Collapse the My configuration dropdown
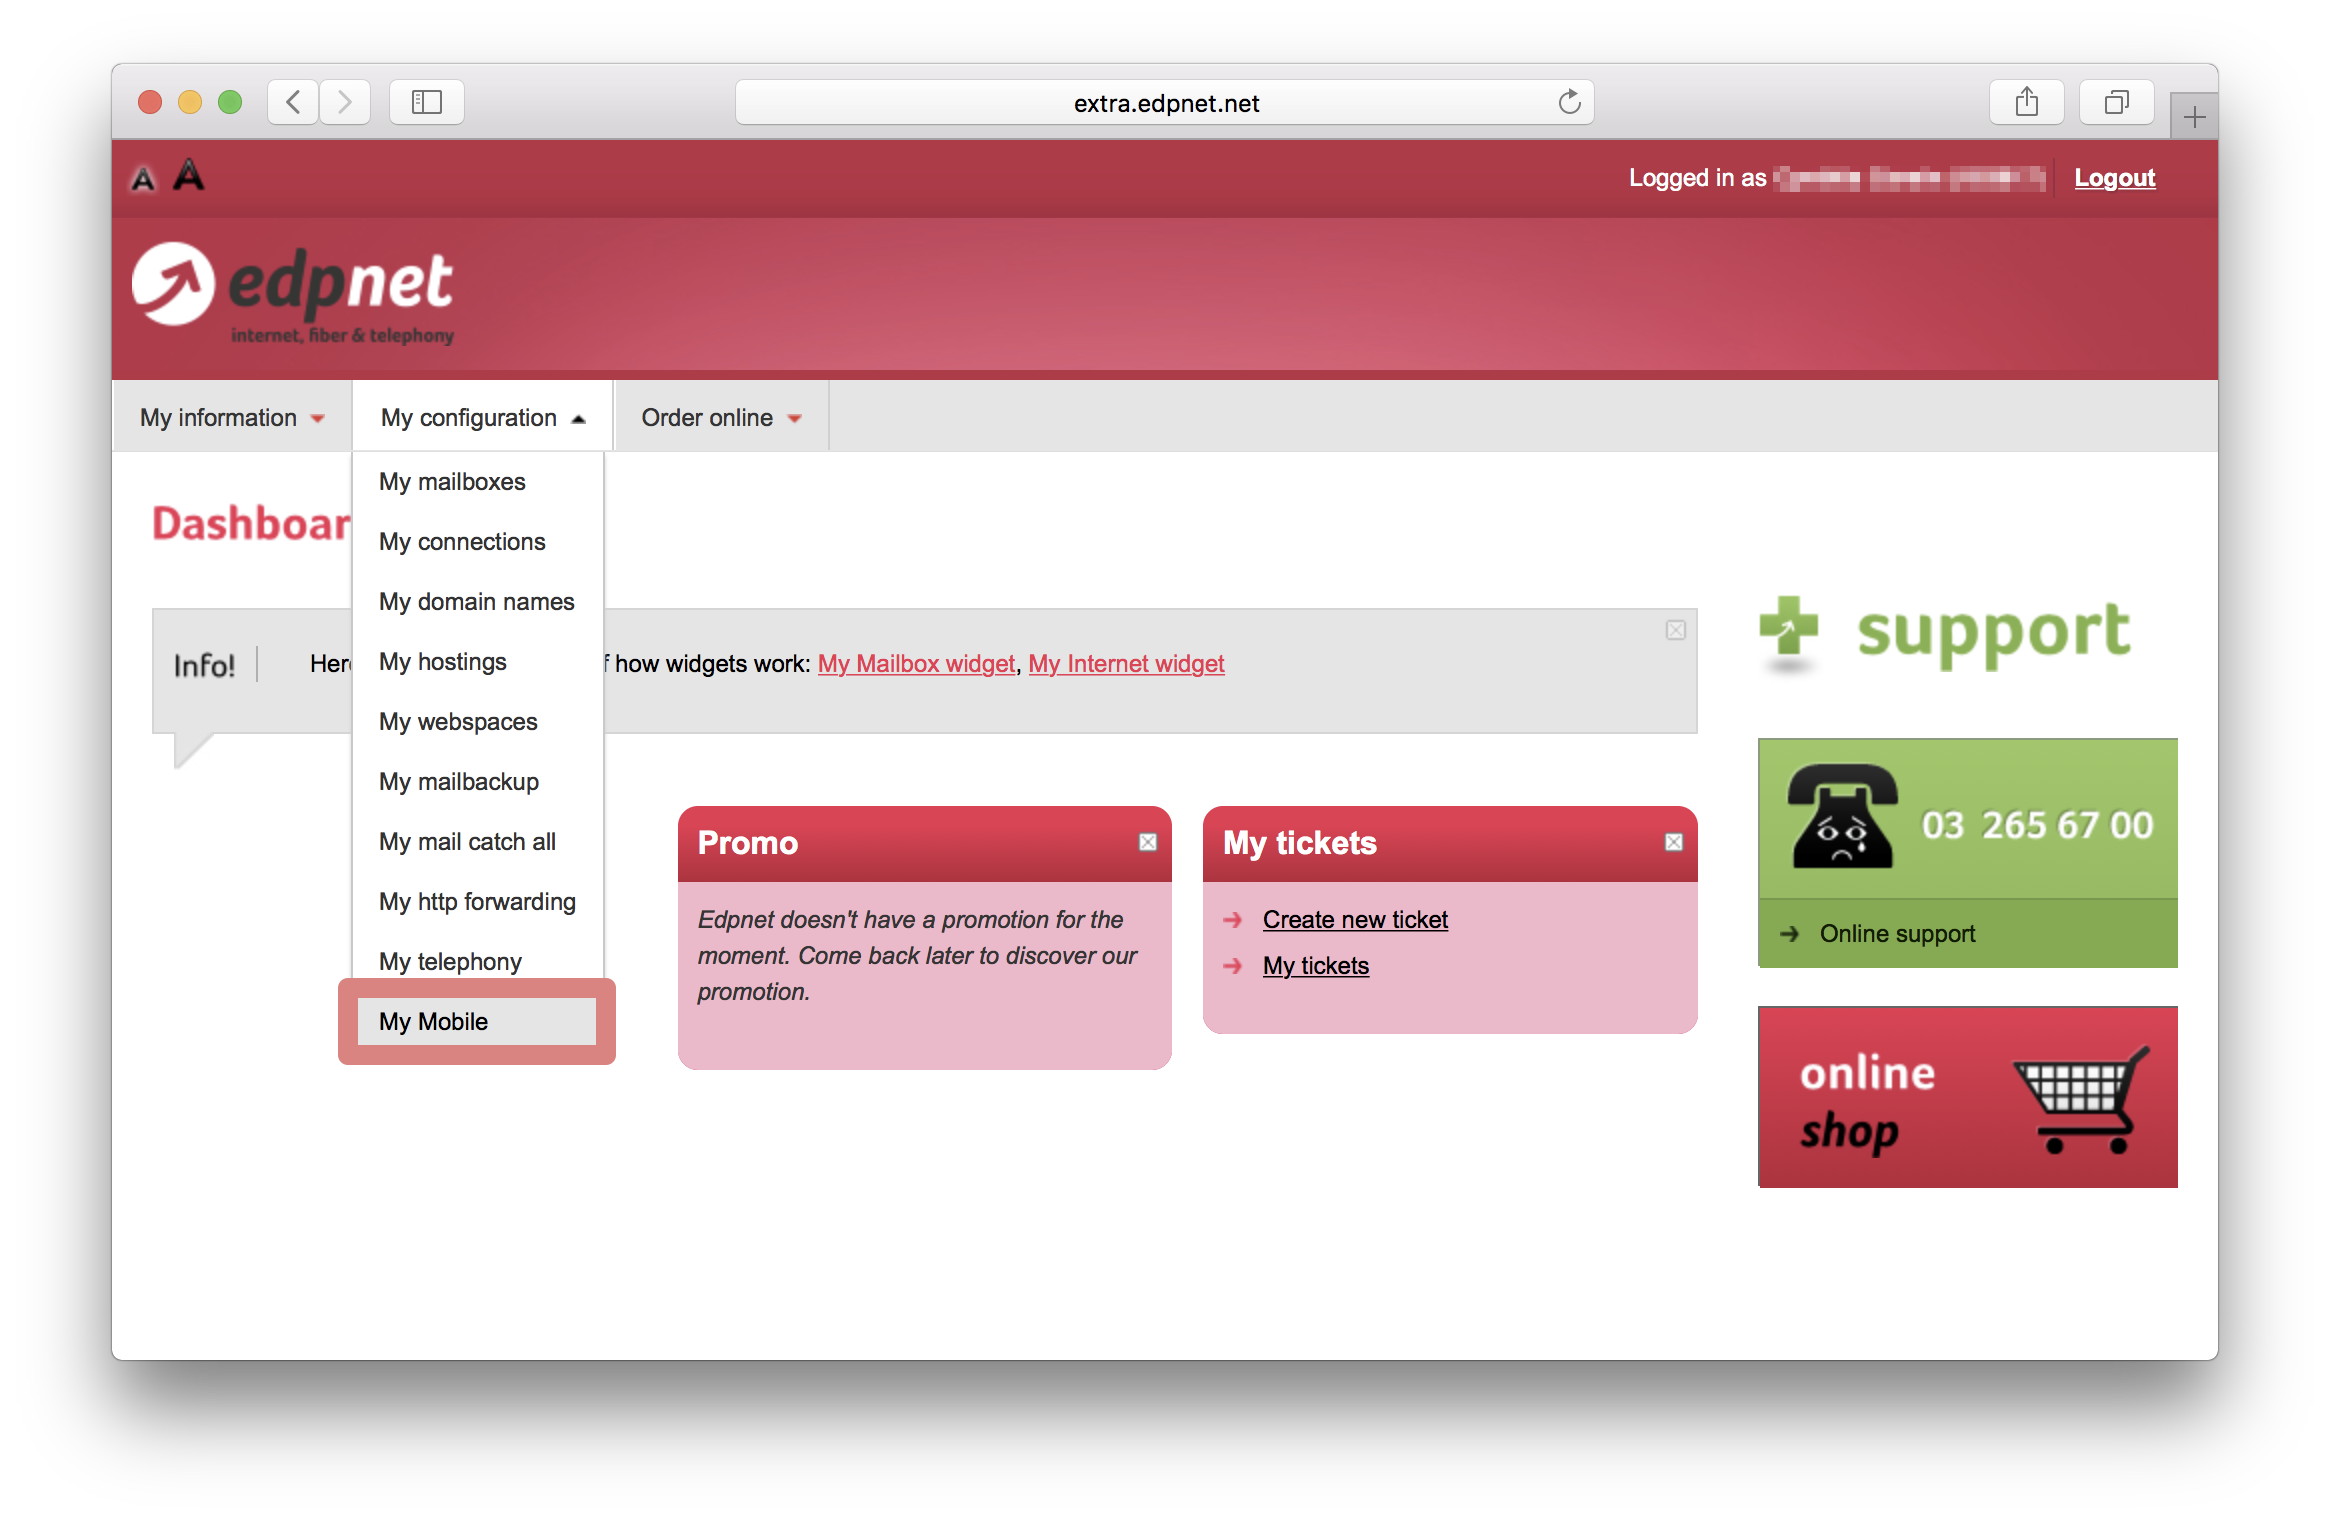The height and width of the screenshot is (1520, 2330). pos(482,418)
